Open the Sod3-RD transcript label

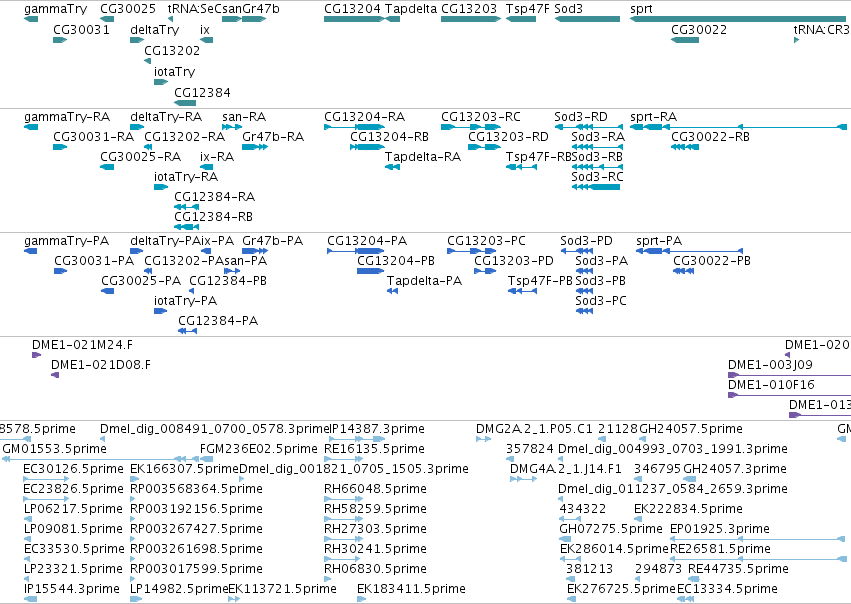pyautogui.click(x=581, y=117)
